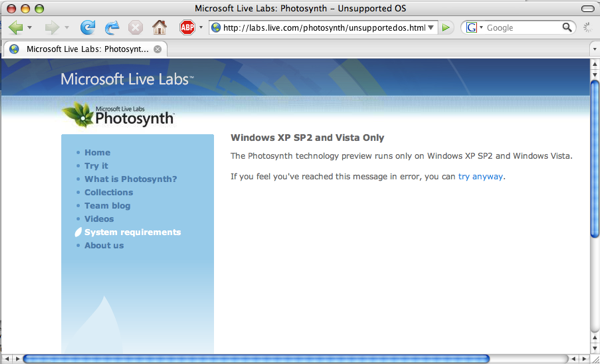Click the Forward arrow button
Viewport: 600px width, 364px height.
52,28
